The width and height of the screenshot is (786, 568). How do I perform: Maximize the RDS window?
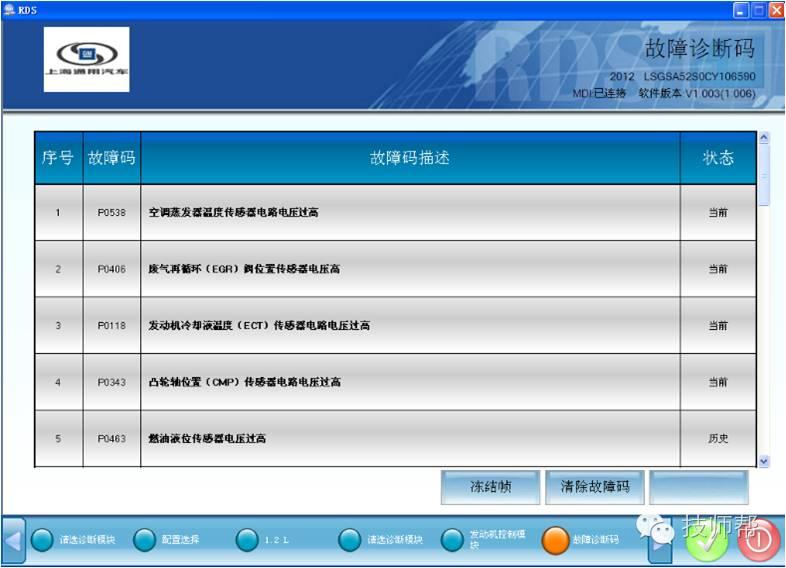pyautogui.click(x=759, y=10)
